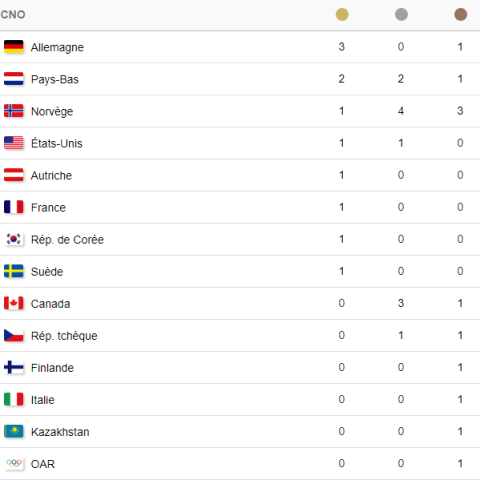Image resolution: width=480 pixels, height=480 pixels.
Task: Click the gold medal column header
Action: (342, 15)
